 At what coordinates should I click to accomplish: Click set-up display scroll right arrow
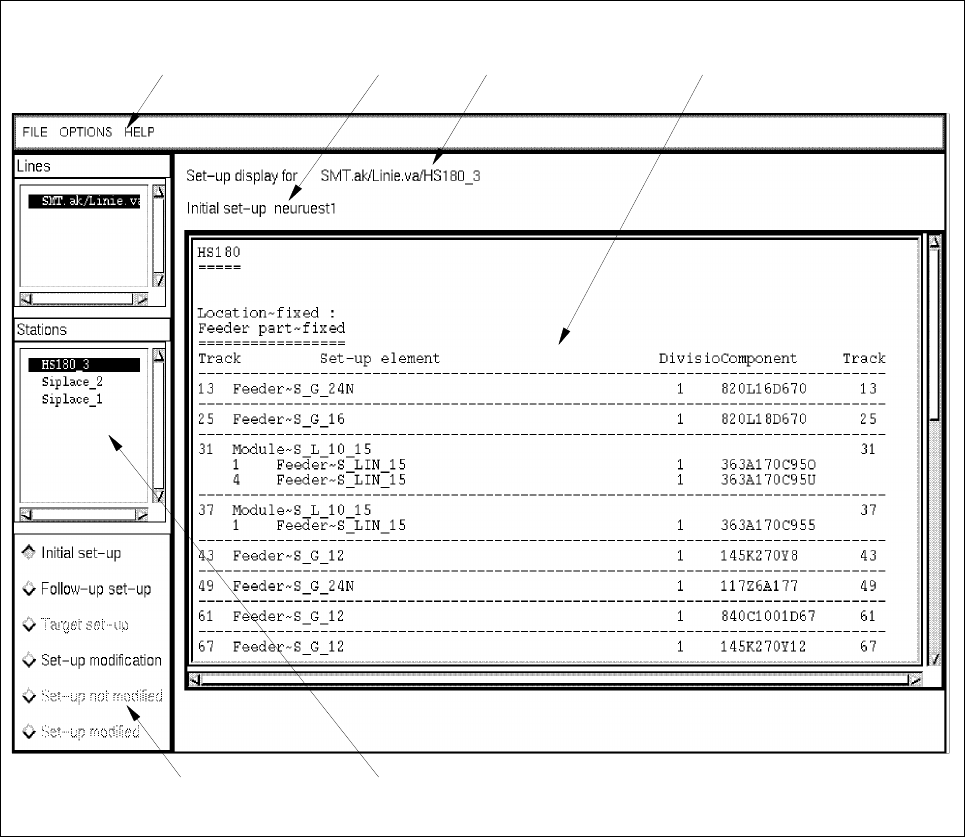coord(915,679)
